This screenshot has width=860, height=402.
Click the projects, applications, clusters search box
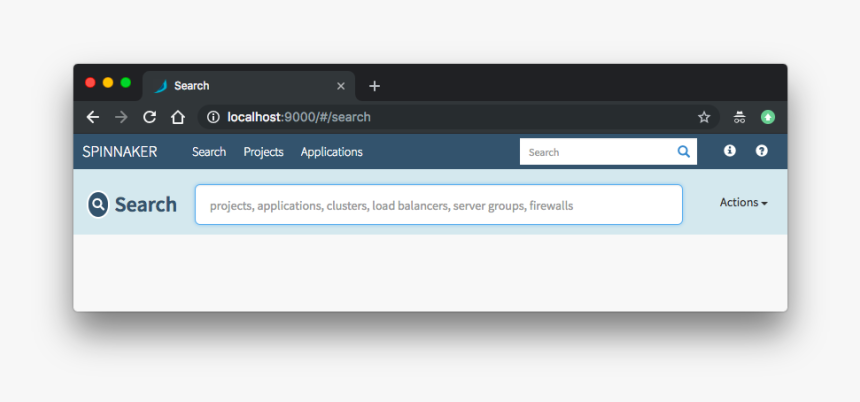coord(438,205)
